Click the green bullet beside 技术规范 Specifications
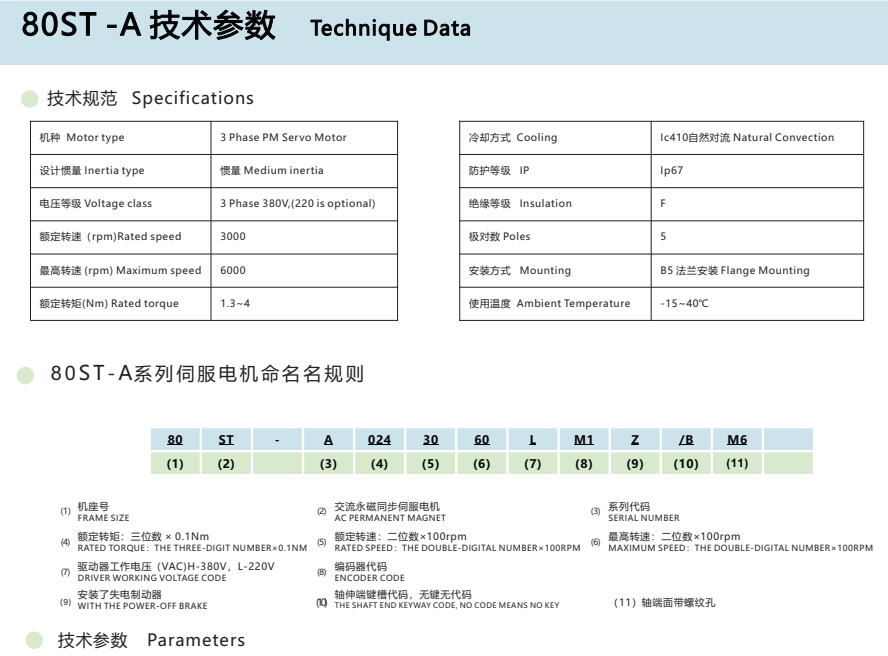The width and height of the screenshot is (888, 656). tap(29, 99)
